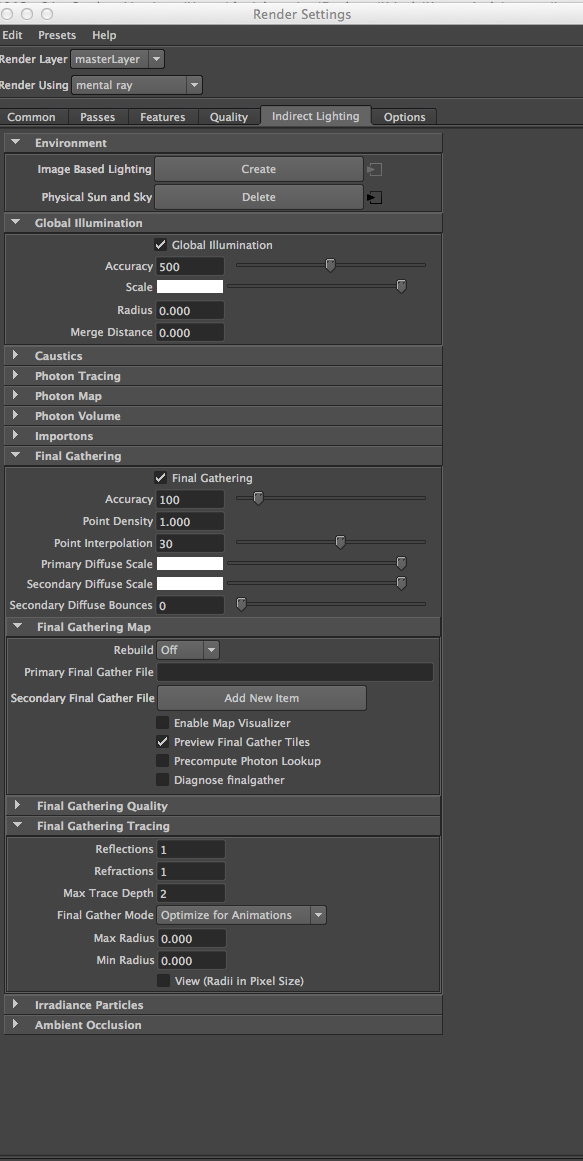Click the Primary Final Gather File field
The height and width of the screenshot is (1161, 583).
[295, 672]
